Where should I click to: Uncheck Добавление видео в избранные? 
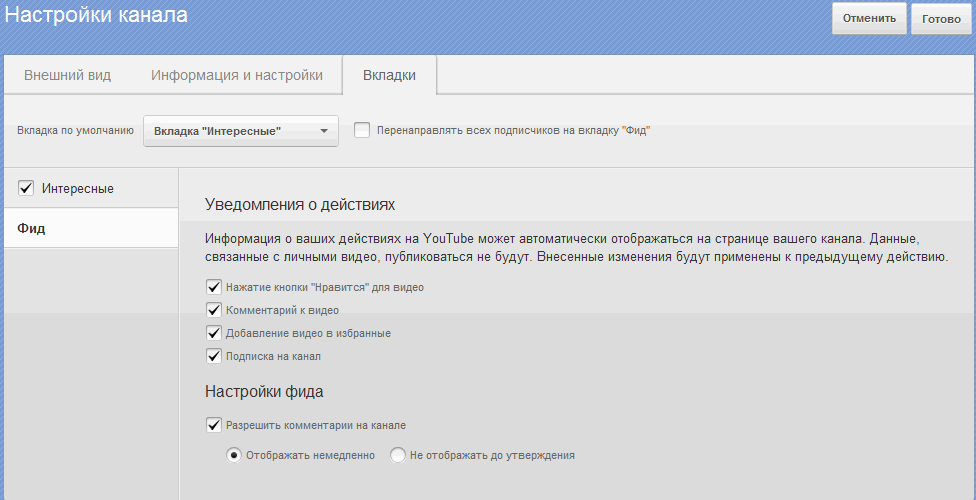[214, 333]
